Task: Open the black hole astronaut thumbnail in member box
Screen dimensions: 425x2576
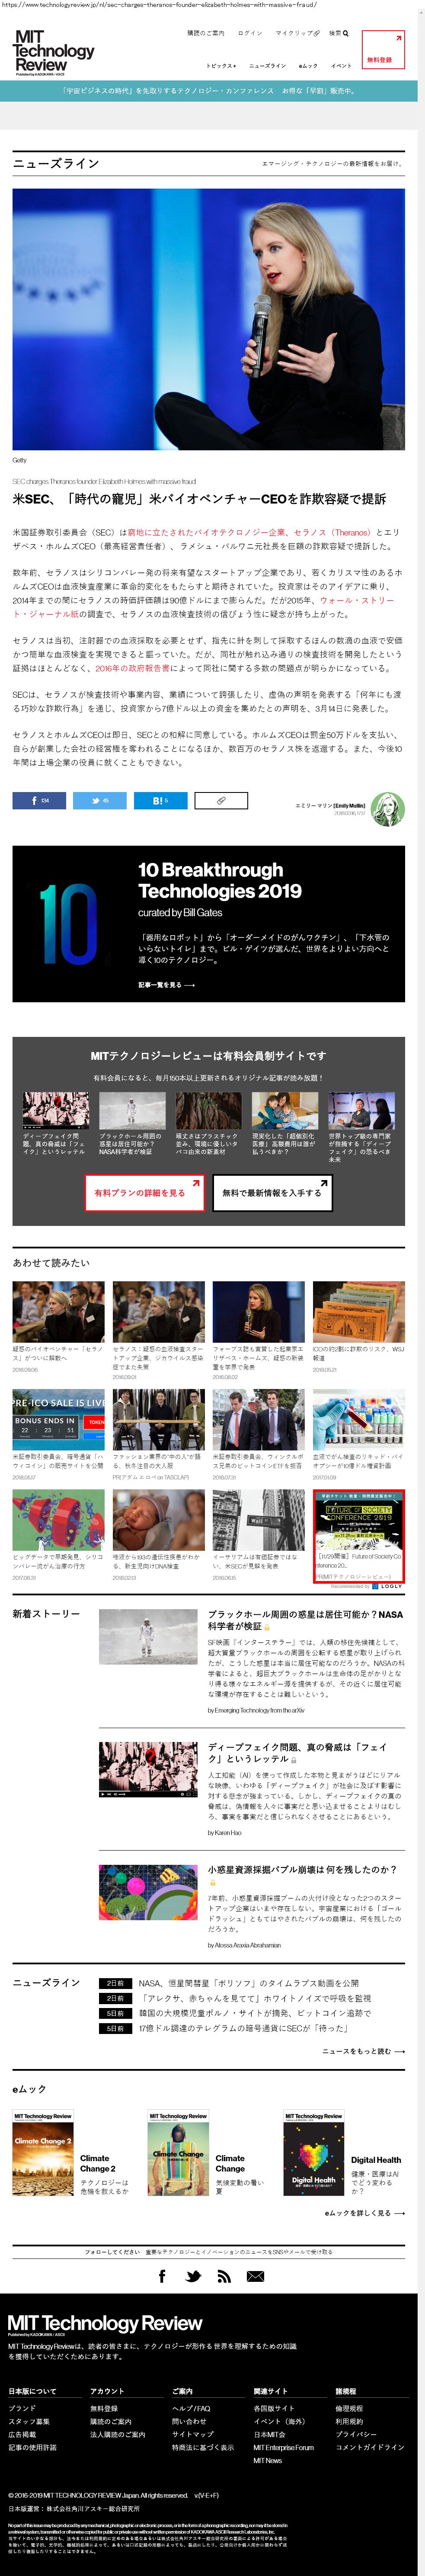Action: (x=132, y=1111)
